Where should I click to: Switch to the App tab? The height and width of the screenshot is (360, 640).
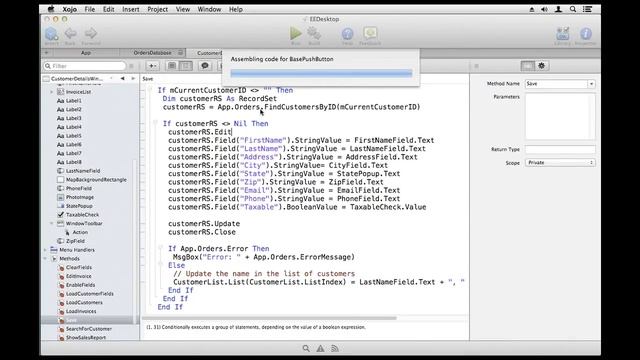[86, 53]
